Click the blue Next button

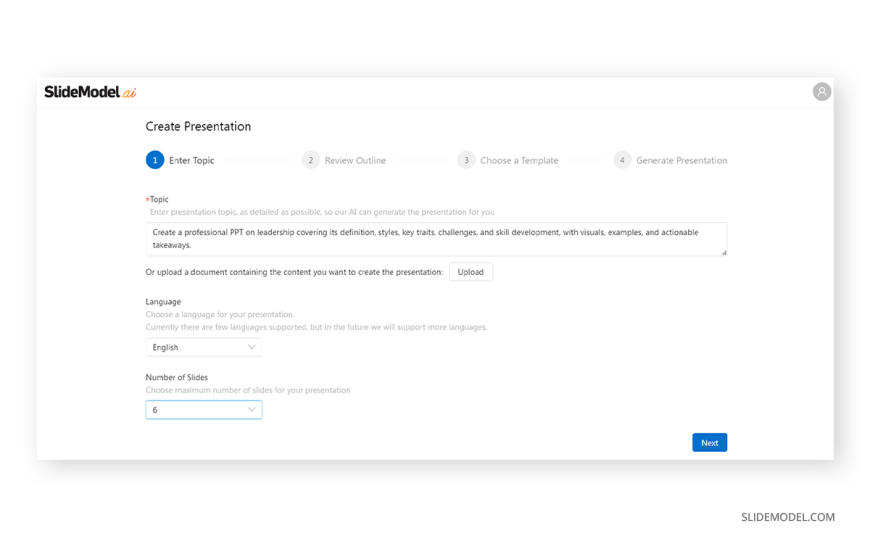[x=709, y=443]
